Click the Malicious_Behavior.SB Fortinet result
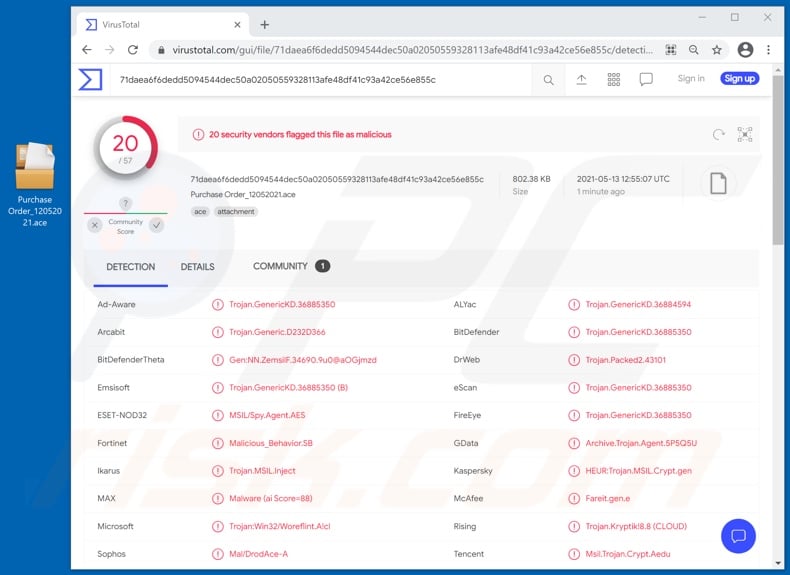Image resolution: width=790 pixels, height=575 pixels. click(x=271, y=443)
